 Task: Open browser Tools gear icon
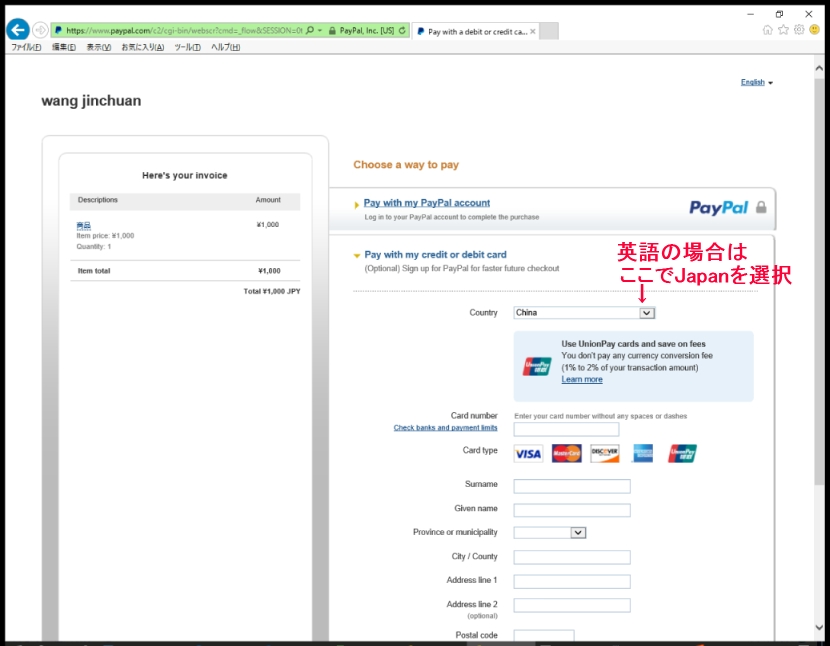click(799, 30)
